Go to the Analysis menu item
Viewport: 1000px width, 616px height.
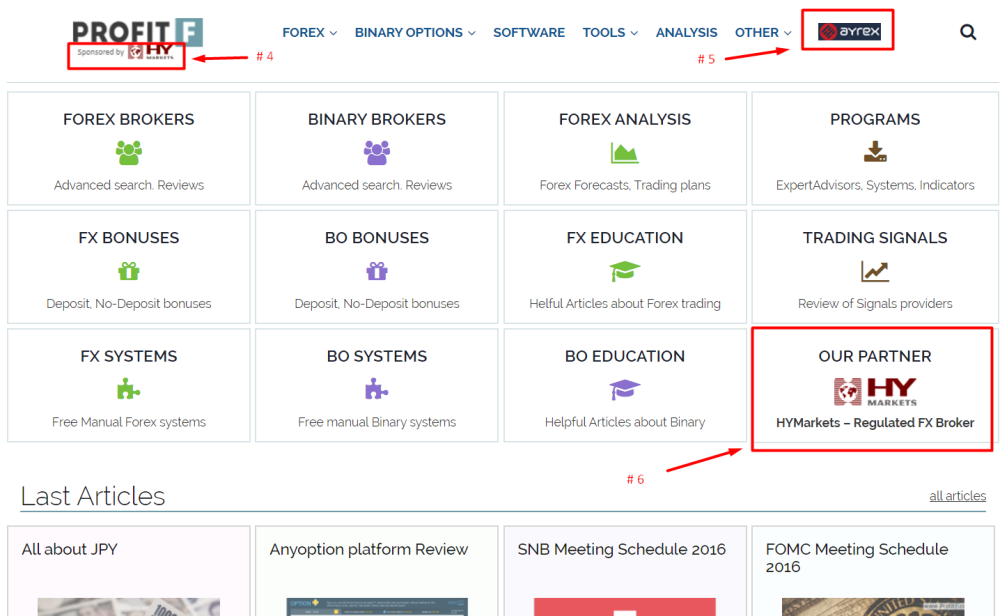click(686, 33)
